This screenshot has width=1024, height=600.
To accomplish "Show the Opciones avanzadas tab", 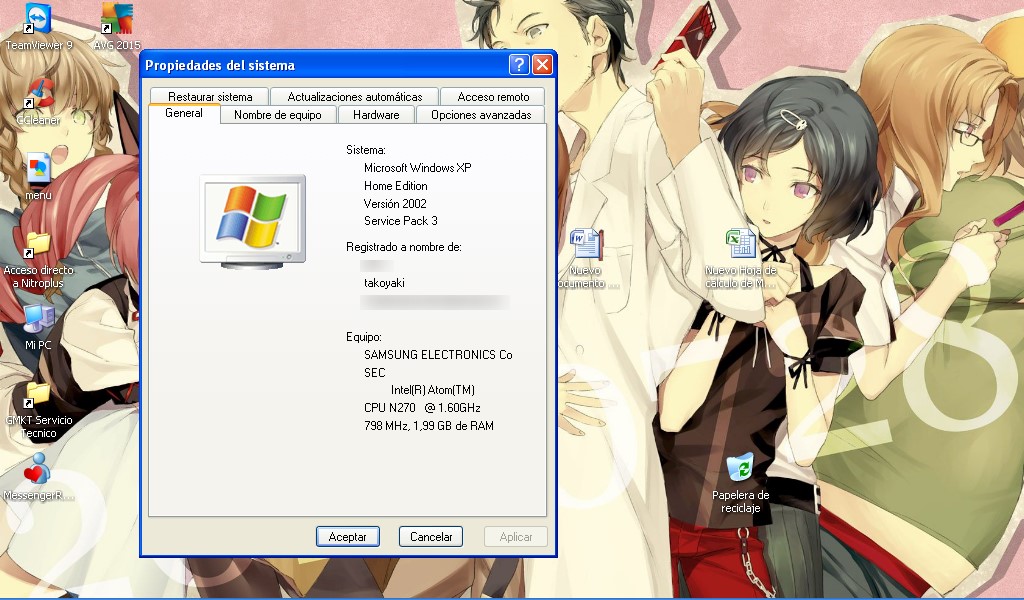I will click(x=481, y=115).
